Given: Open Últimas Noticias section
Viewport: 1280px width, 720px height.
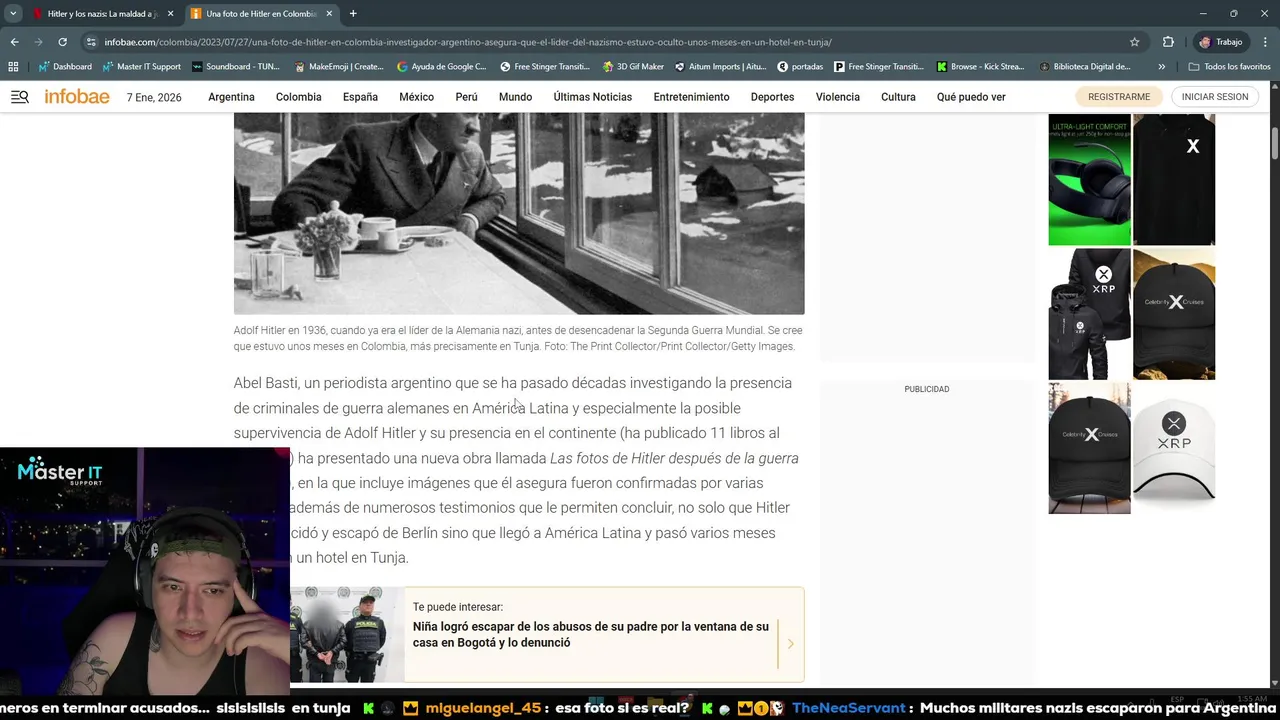Looking at the screenshot, I should (593, 97).
